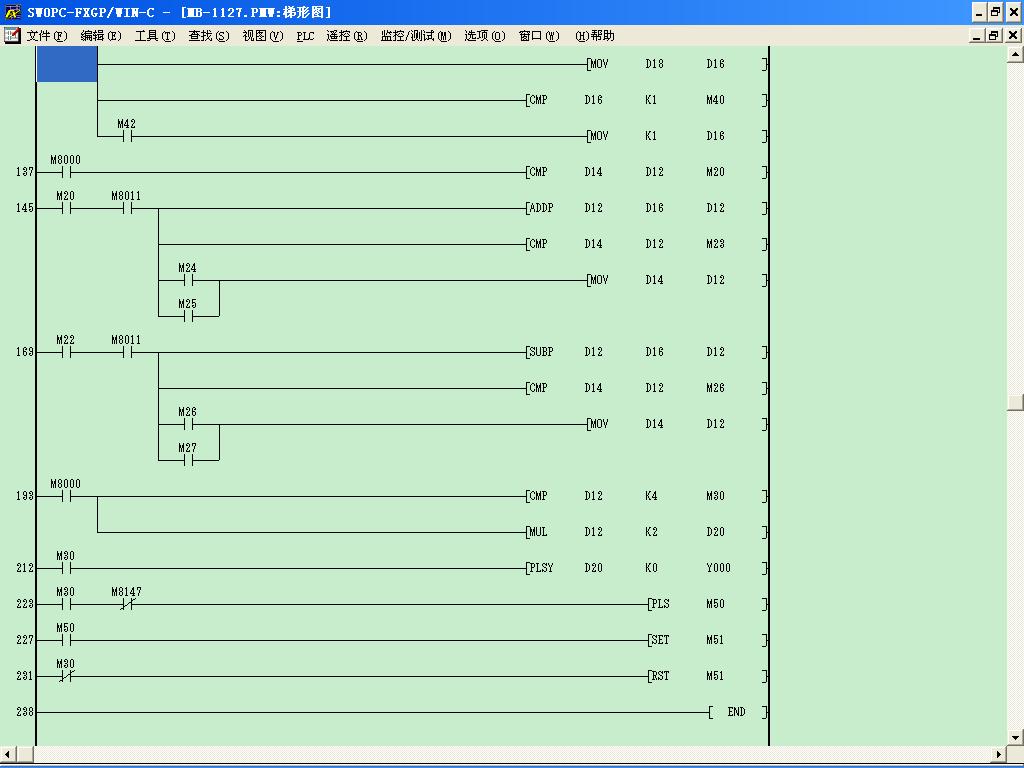
Task: Select the M25 parallel contact
Action: pos(187,316)
